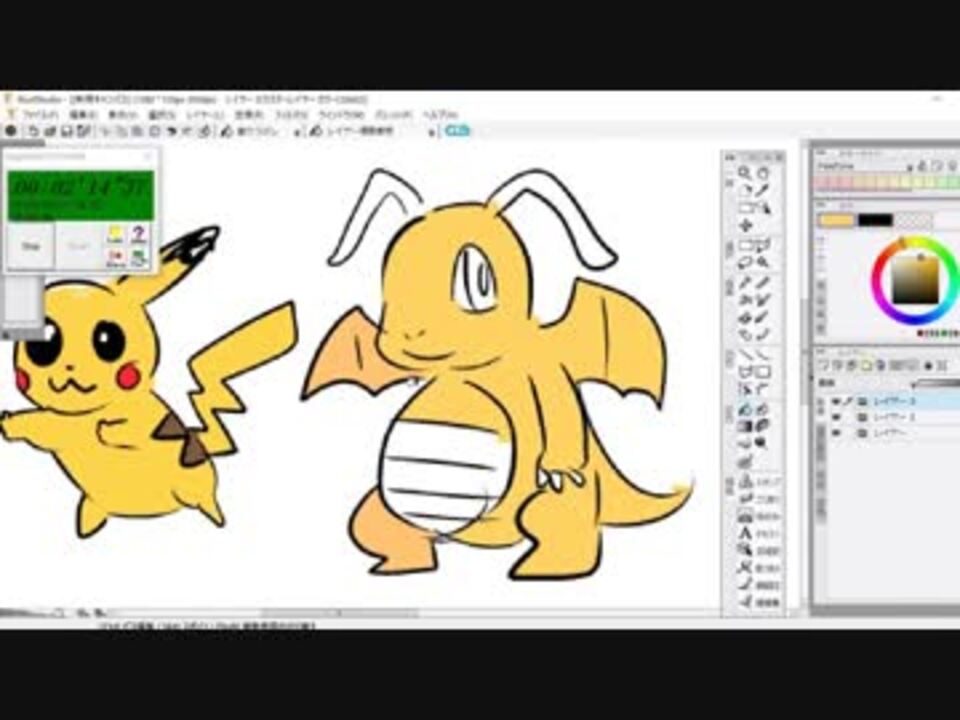Viewport: 960px width, 720px height.
Task: Click the black circle toolbar icon
Action: 11,131
